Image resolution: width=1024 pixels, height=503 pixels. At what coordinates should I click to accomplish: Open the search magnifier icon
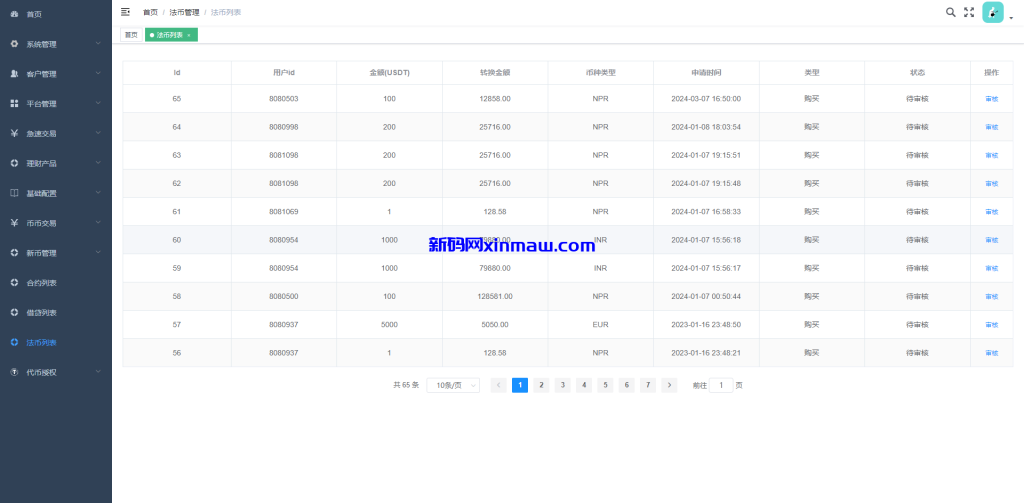[950, 12]
